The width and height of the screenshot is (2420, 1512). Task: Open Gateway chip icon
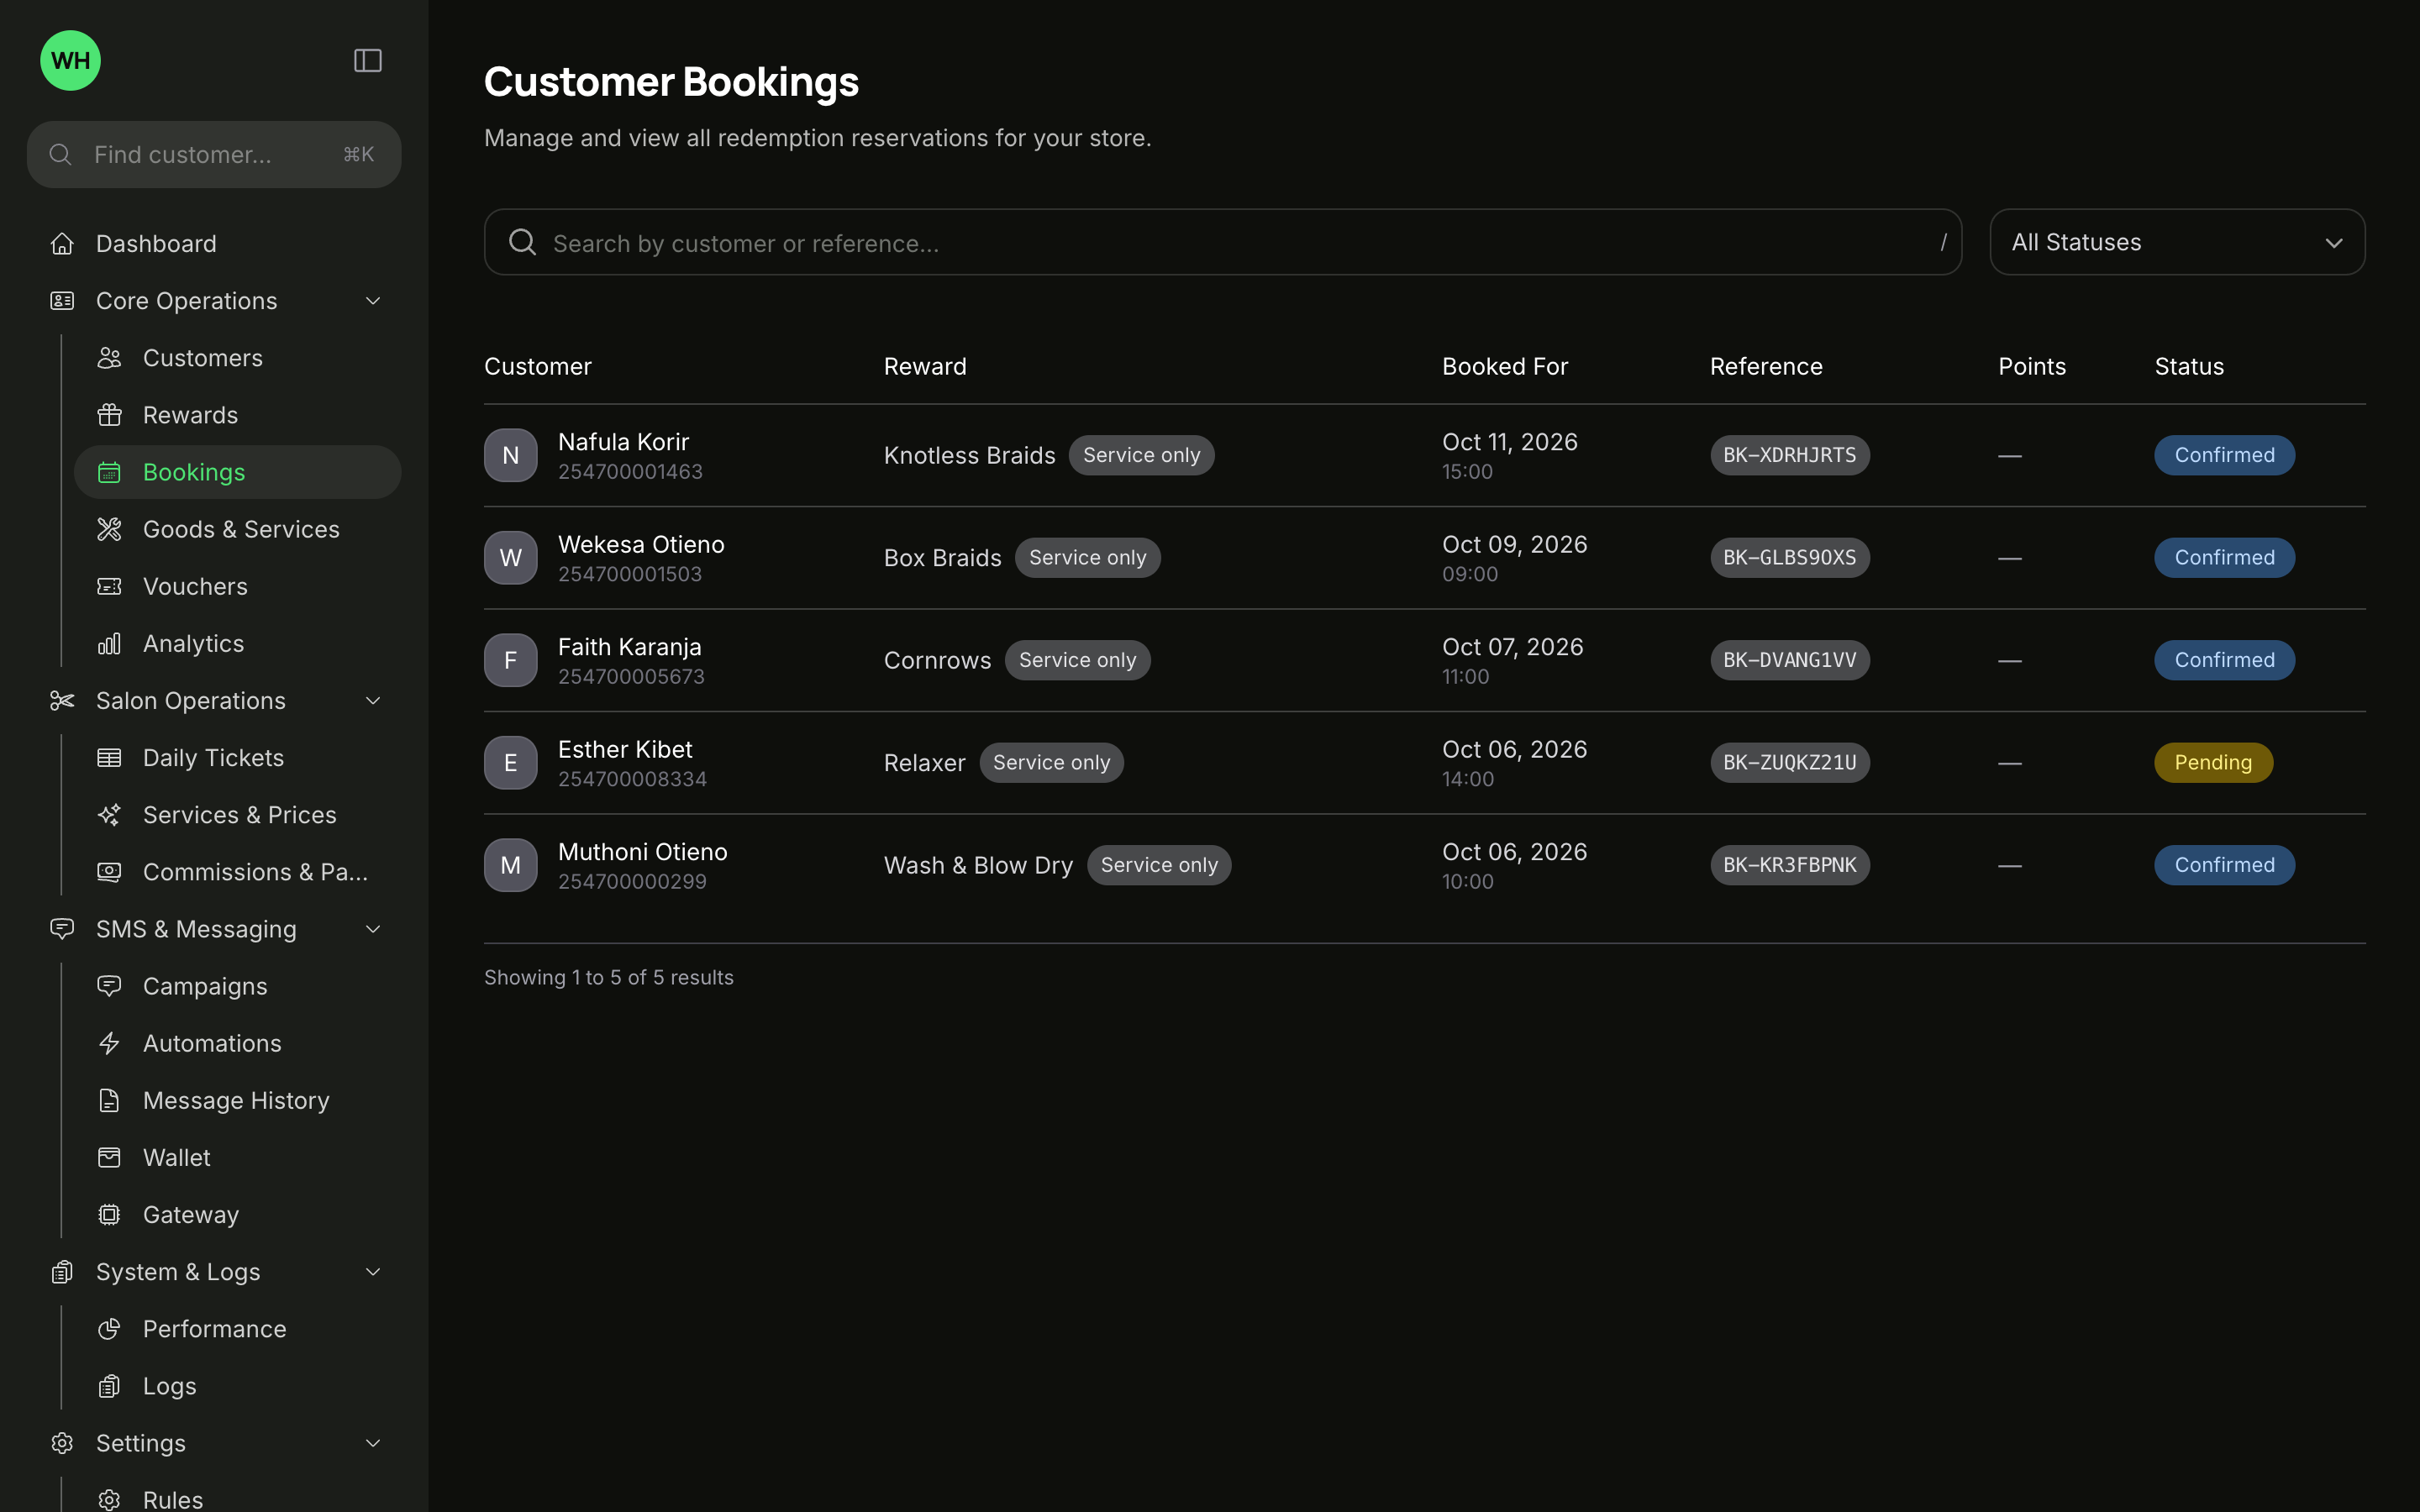click(109, 1214)
